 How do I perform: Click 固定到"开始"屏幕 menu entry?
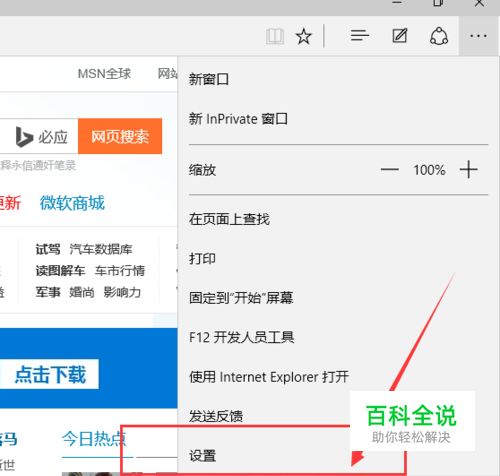pyautogui.click(x=241, y=298)
